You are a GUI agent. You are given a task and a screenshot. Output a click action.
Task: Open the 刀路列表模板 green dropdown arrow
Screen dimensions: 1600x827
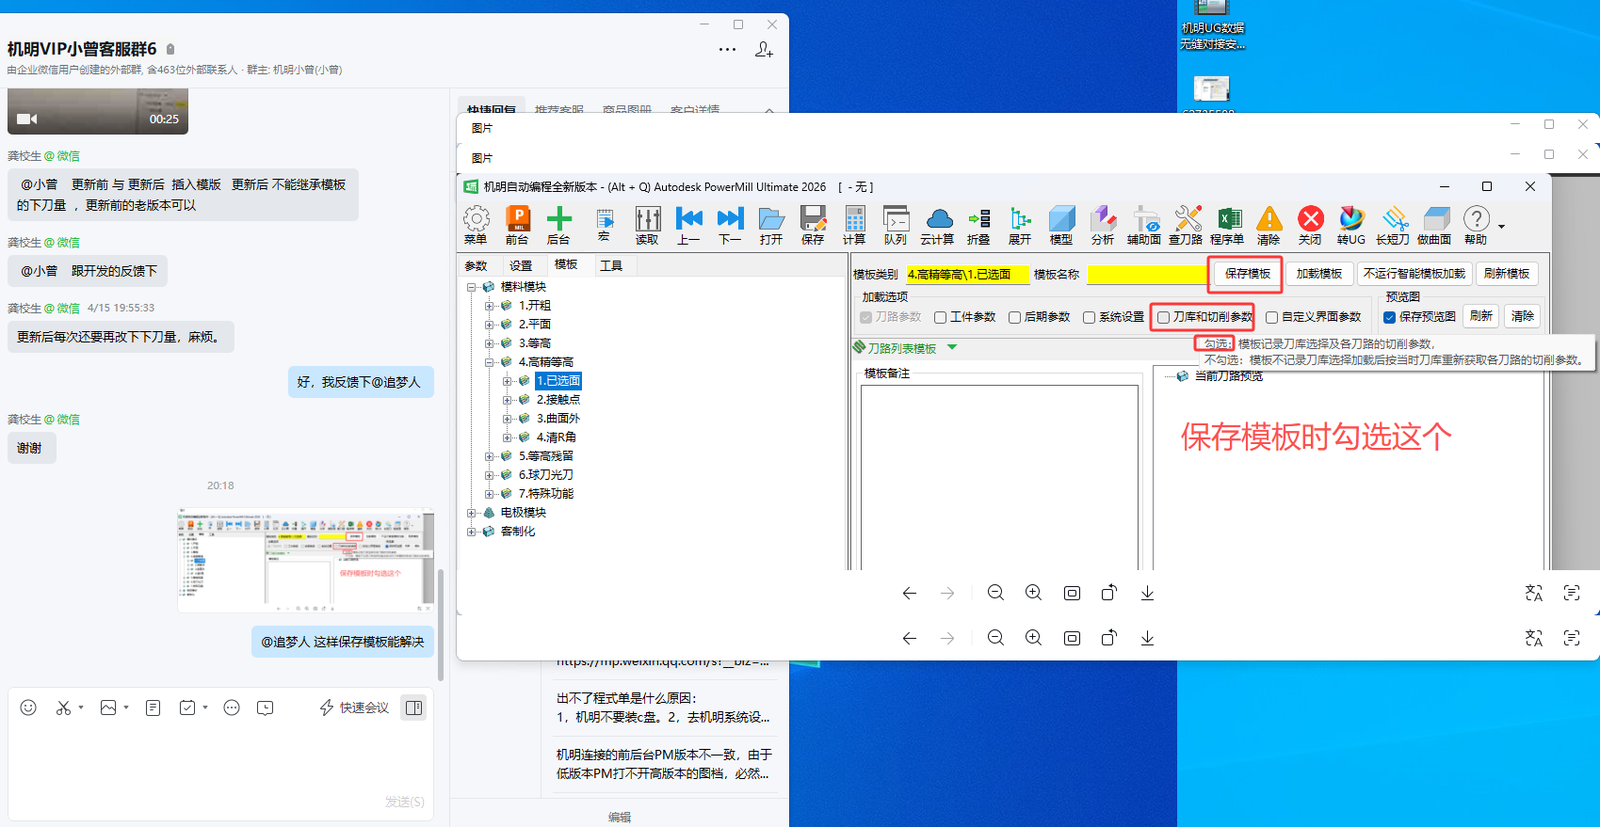(952, 348)
